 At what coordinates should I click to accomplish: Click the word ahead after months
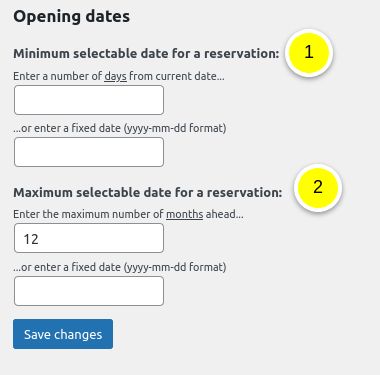point(224,214)
